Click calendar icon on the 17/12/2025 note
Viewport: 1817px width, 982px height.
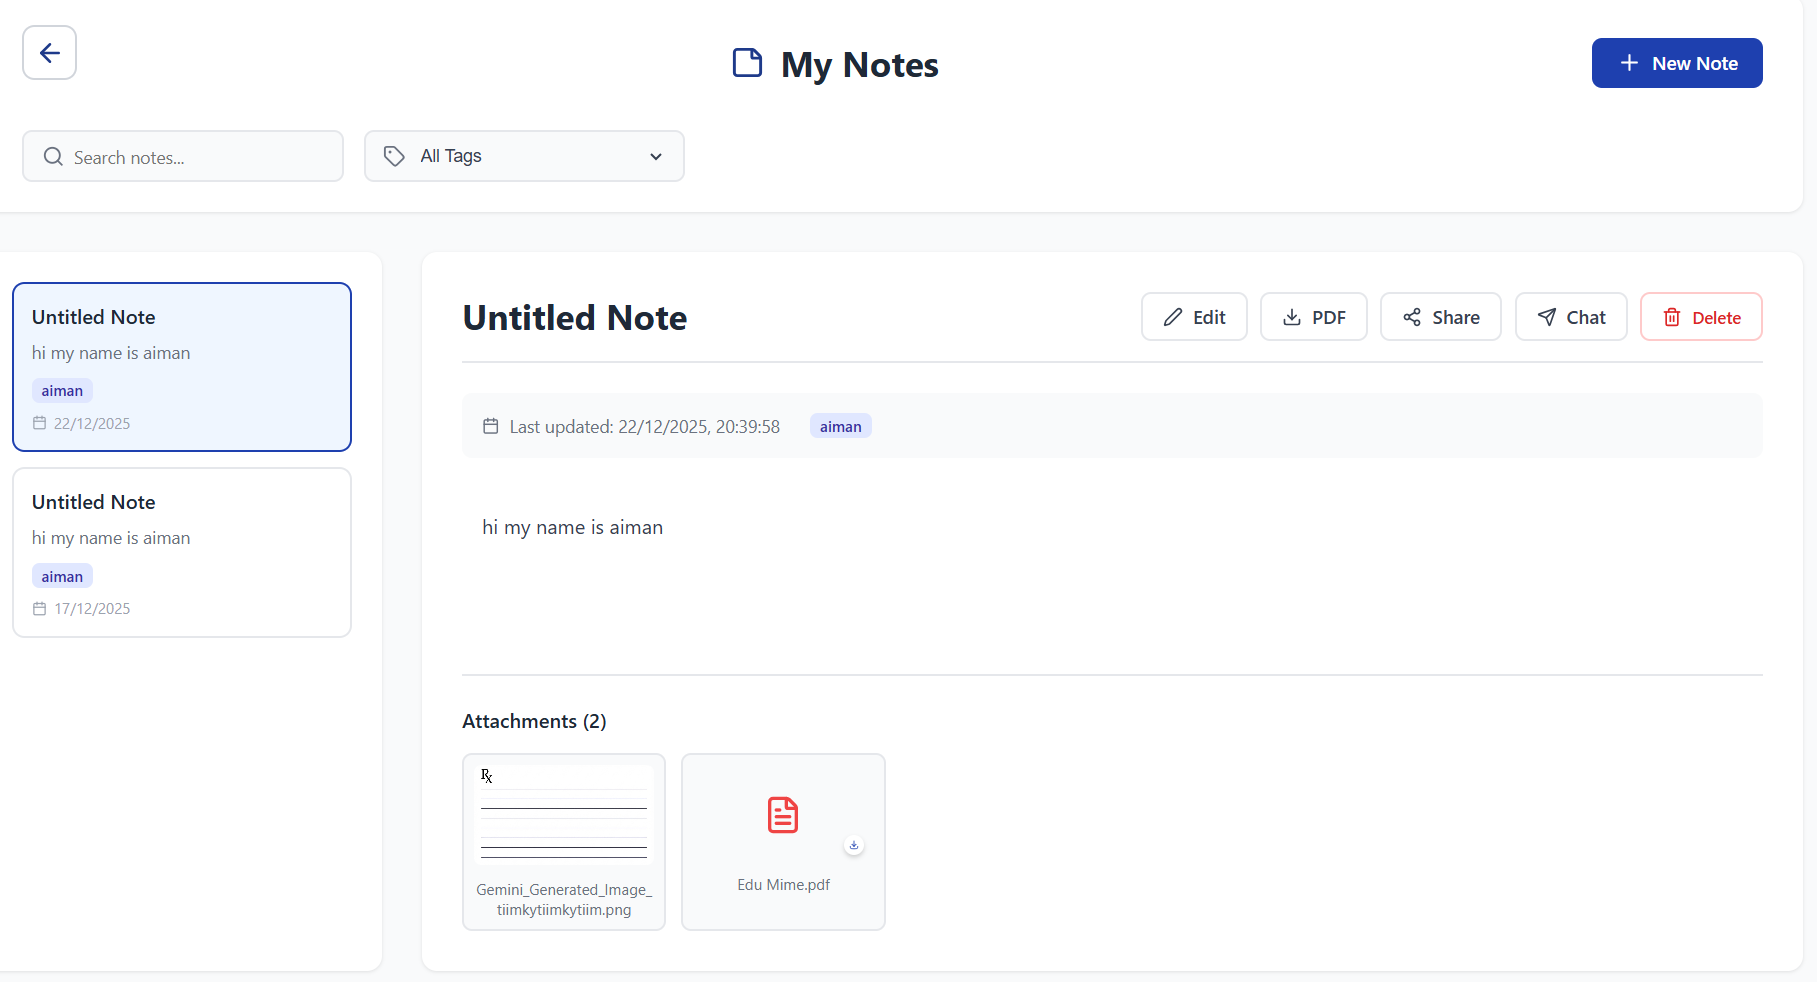[x=40, y=608]
